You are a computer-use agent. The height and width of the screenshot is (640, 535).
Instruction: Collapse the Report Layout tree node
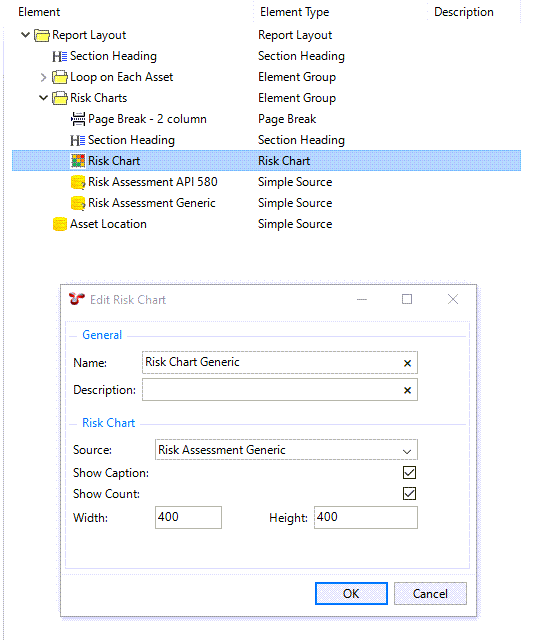click(x=25, y=35)
